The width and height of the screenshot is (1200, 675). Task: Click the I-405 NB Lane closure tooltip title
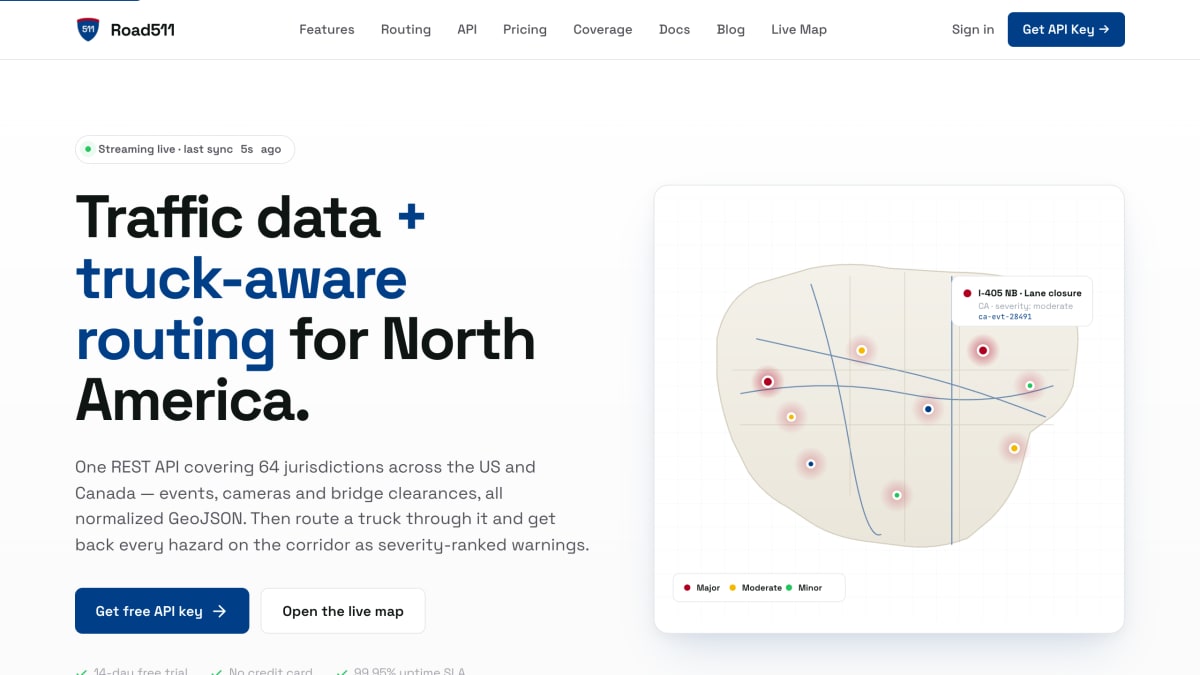(1030, 293)
